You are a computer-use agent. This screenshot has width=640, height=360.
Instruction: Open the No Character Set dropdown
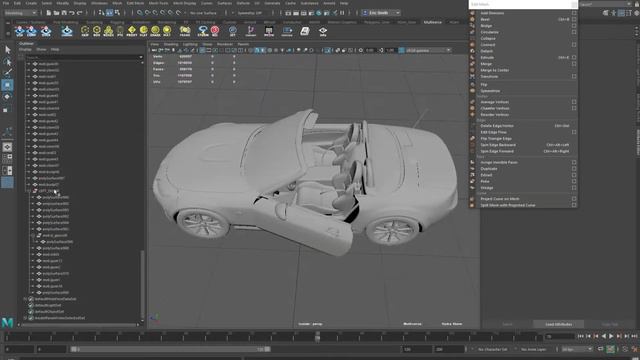(x=492, y=349)
